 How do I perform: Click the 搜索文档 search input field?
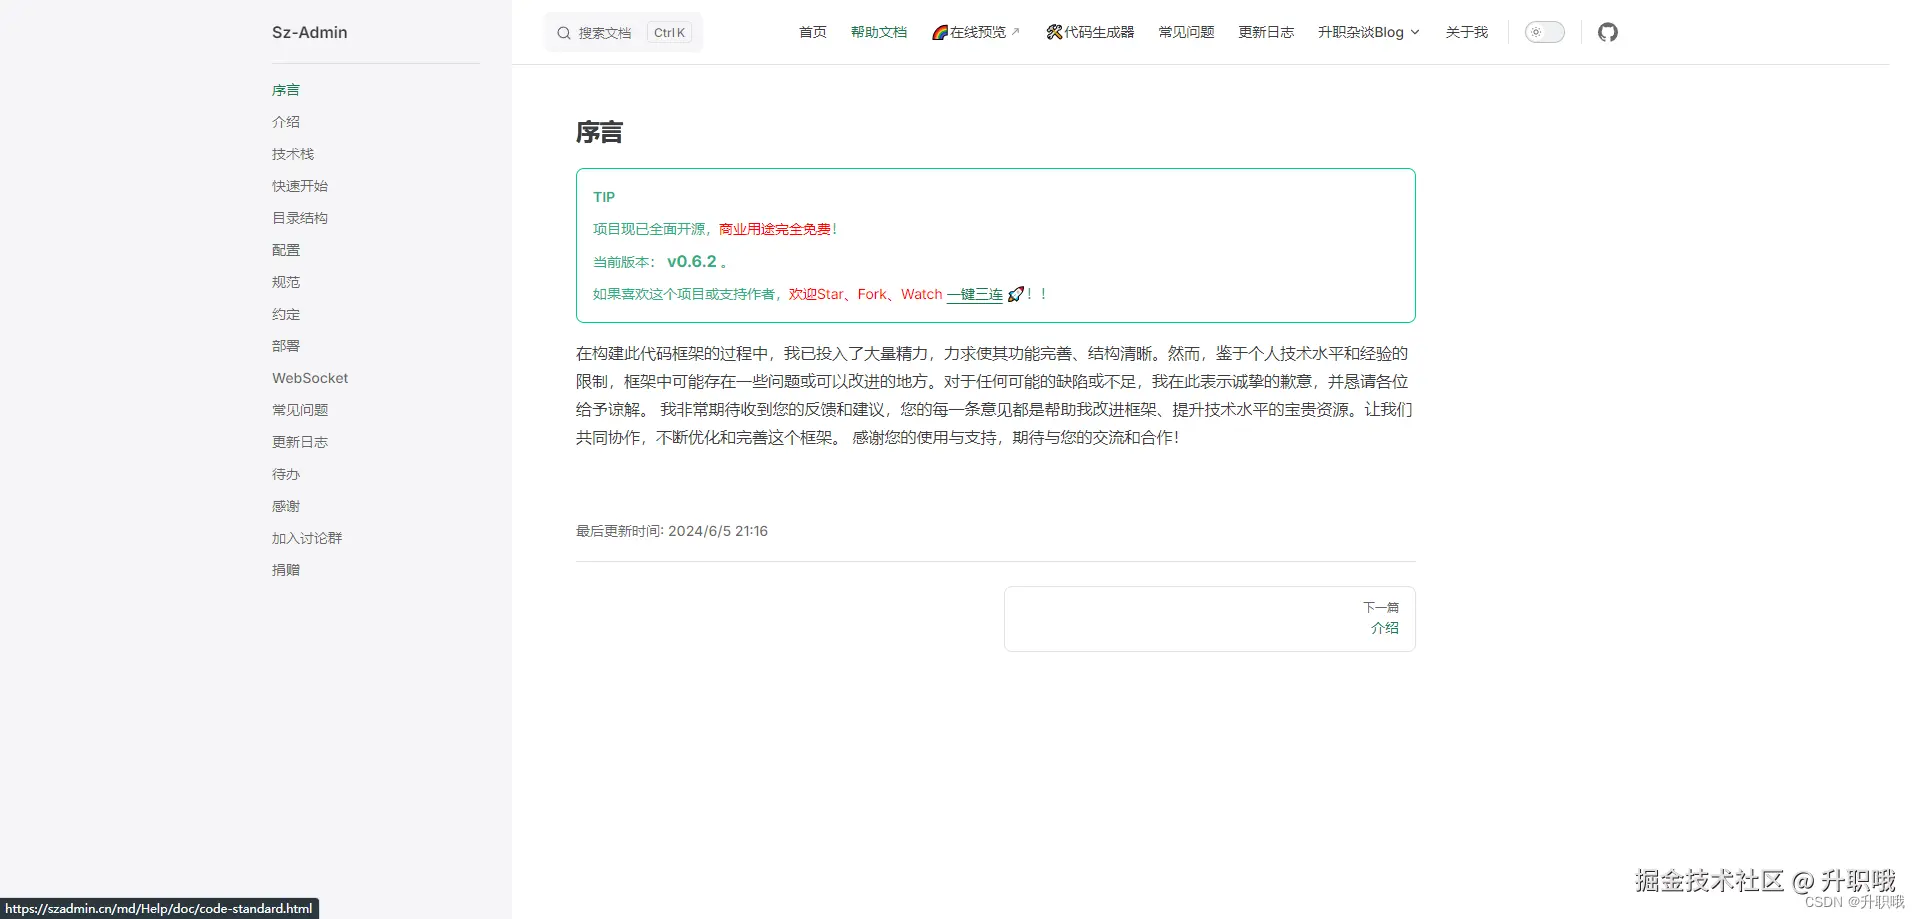(605, 32)
